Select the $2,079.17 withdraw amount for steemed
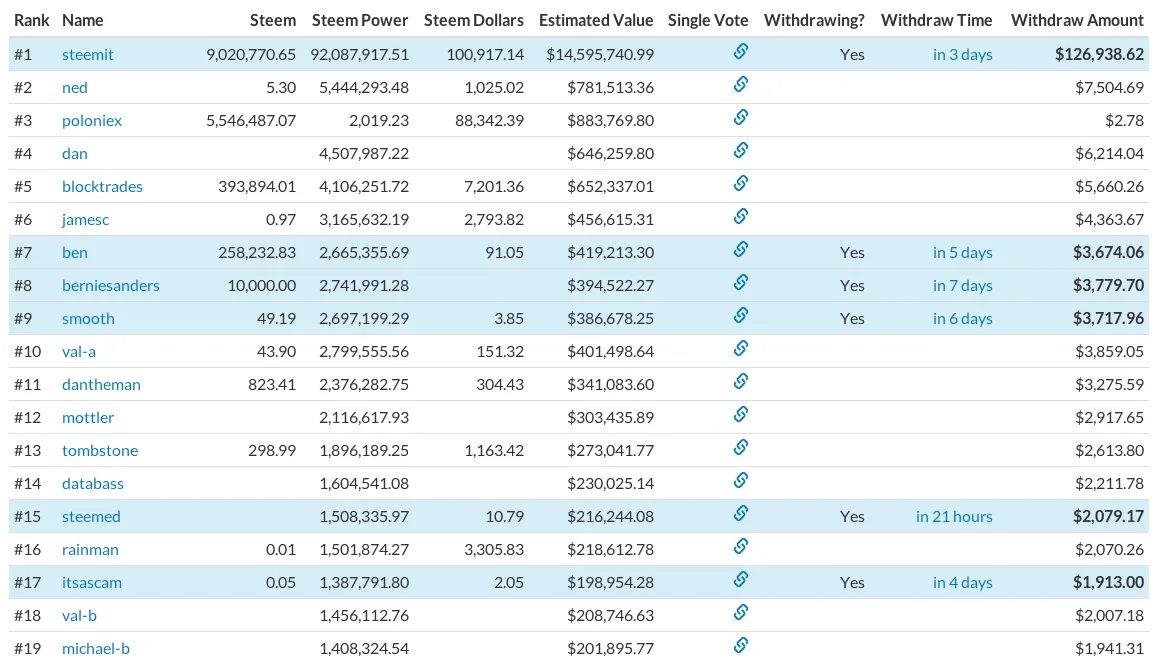The height and width of the screenshot is (664, 1157). point(1108,516)
